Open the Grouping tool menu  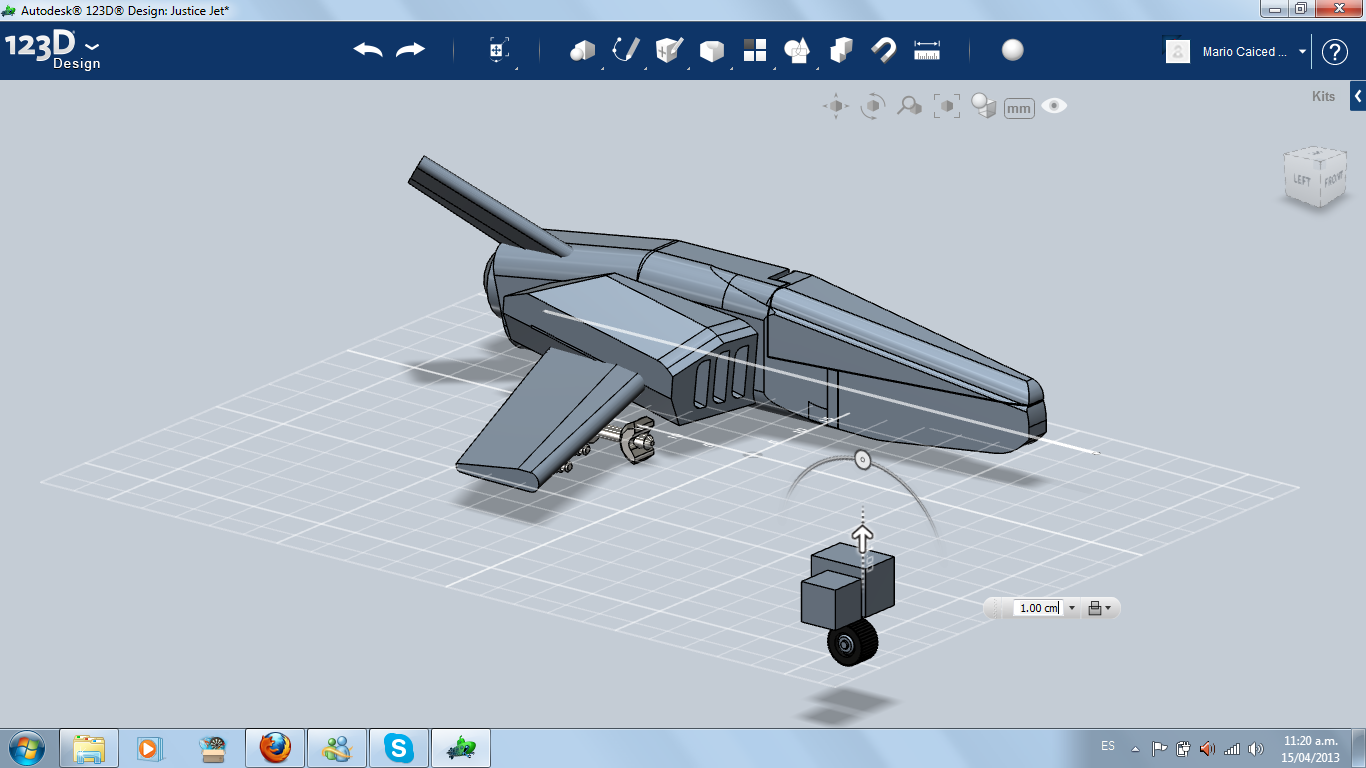(797, 51)
